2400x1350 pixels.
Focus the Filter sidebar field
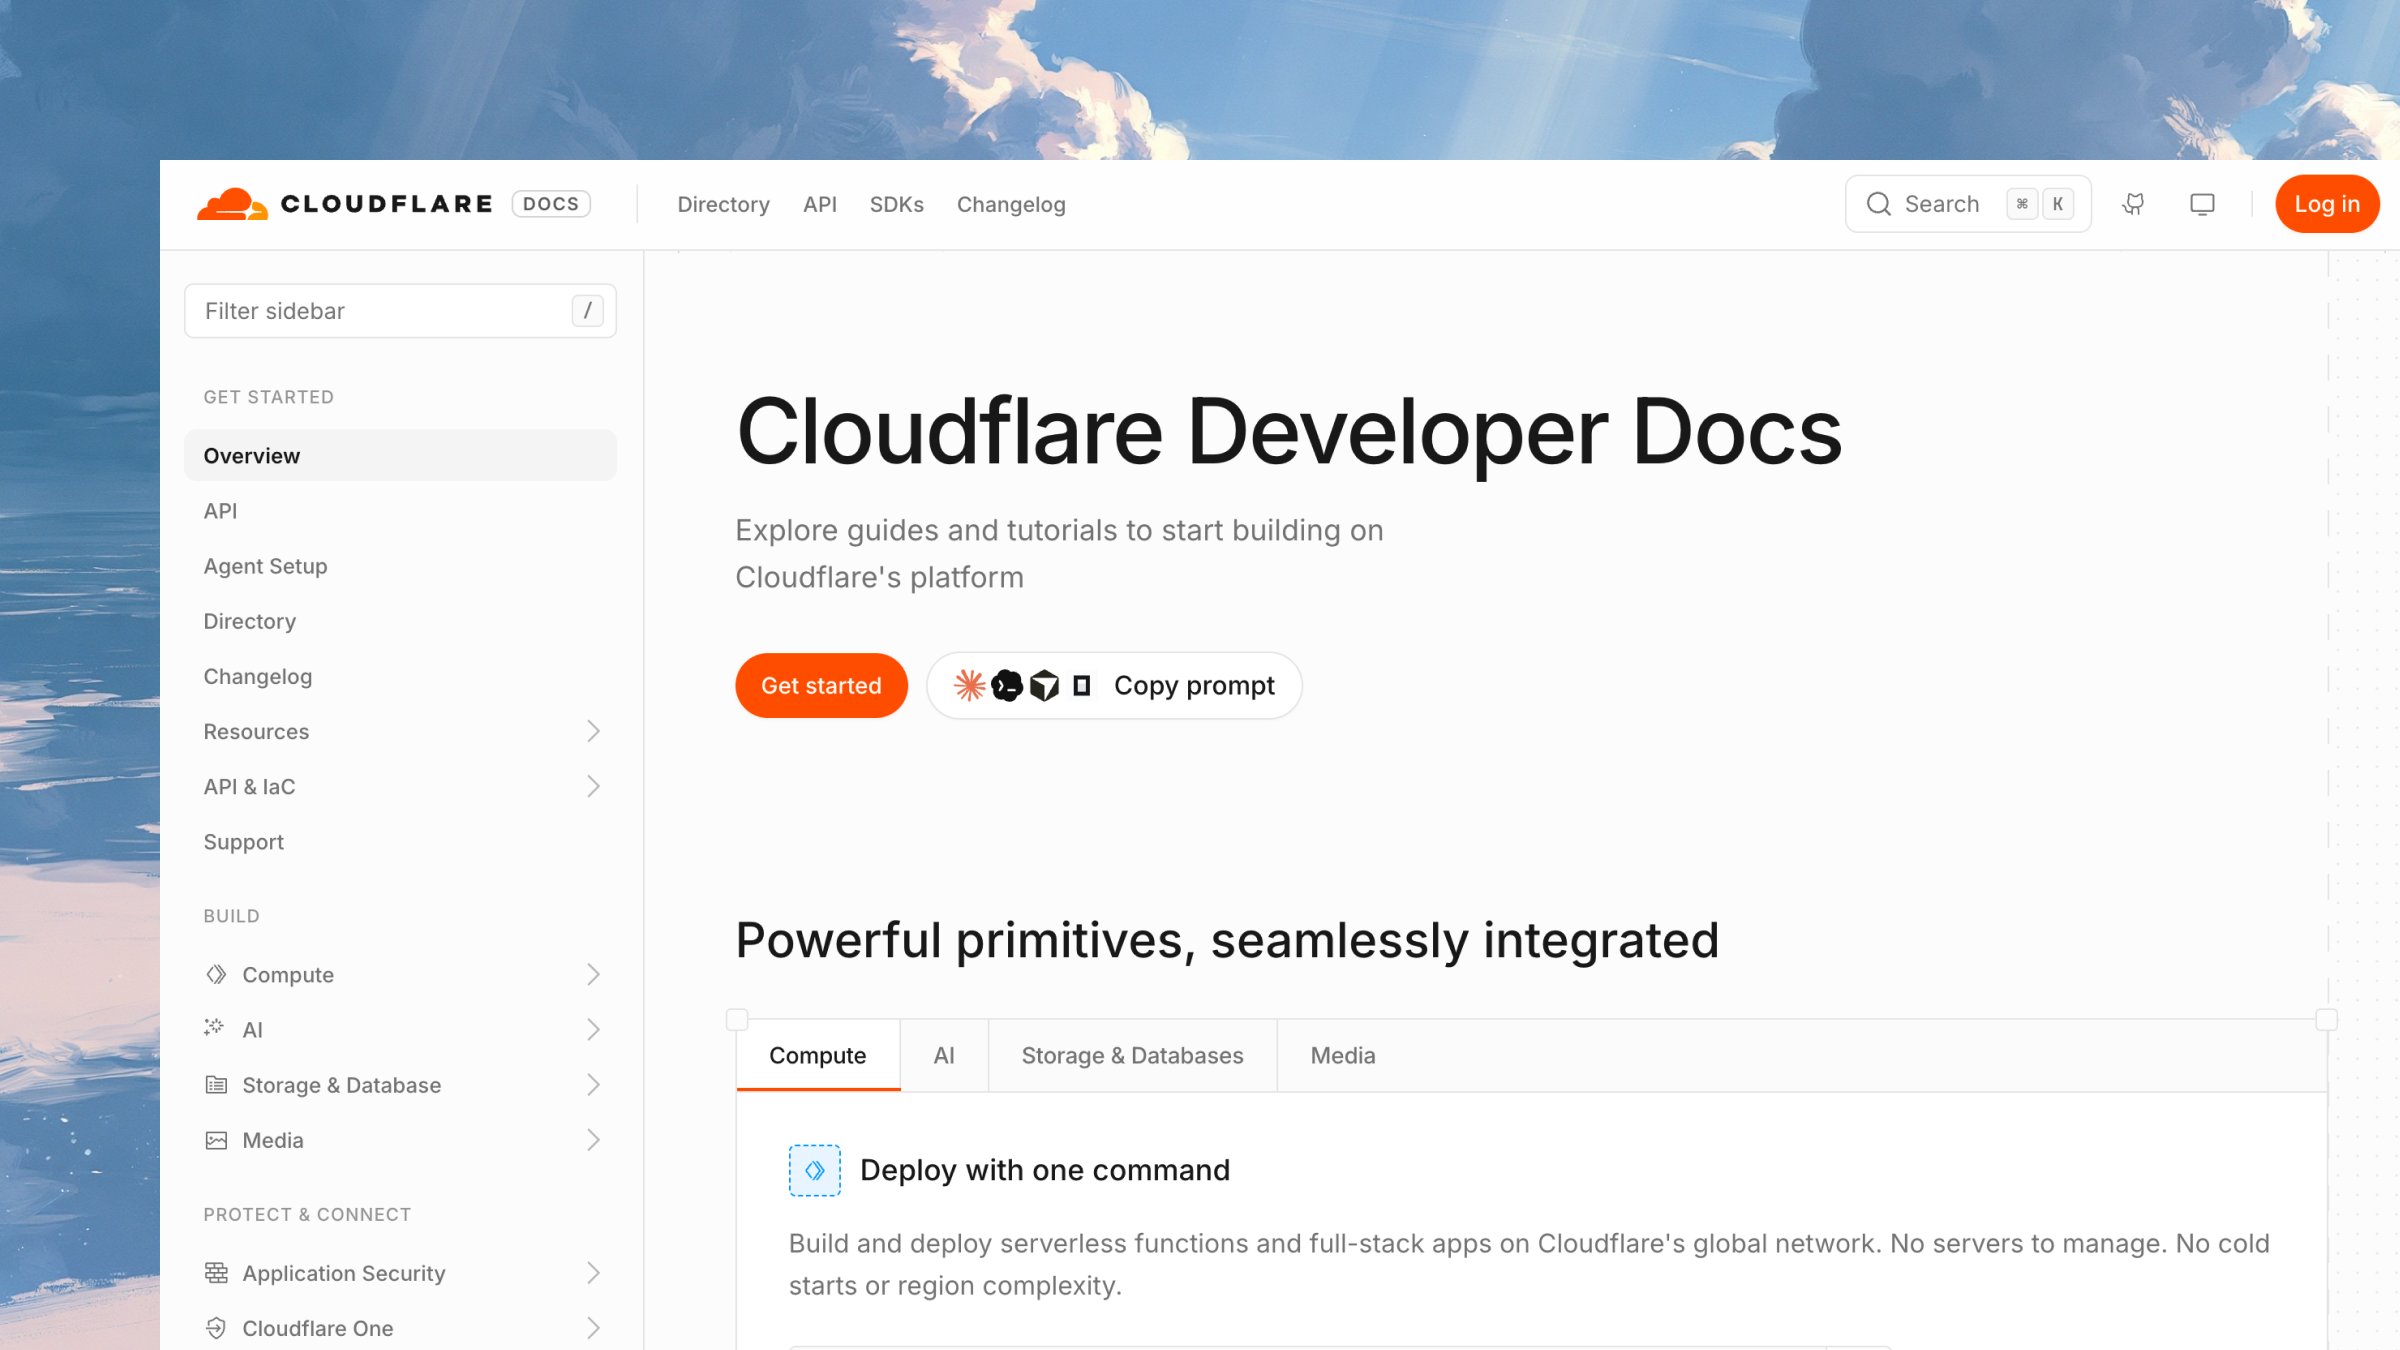400,311
